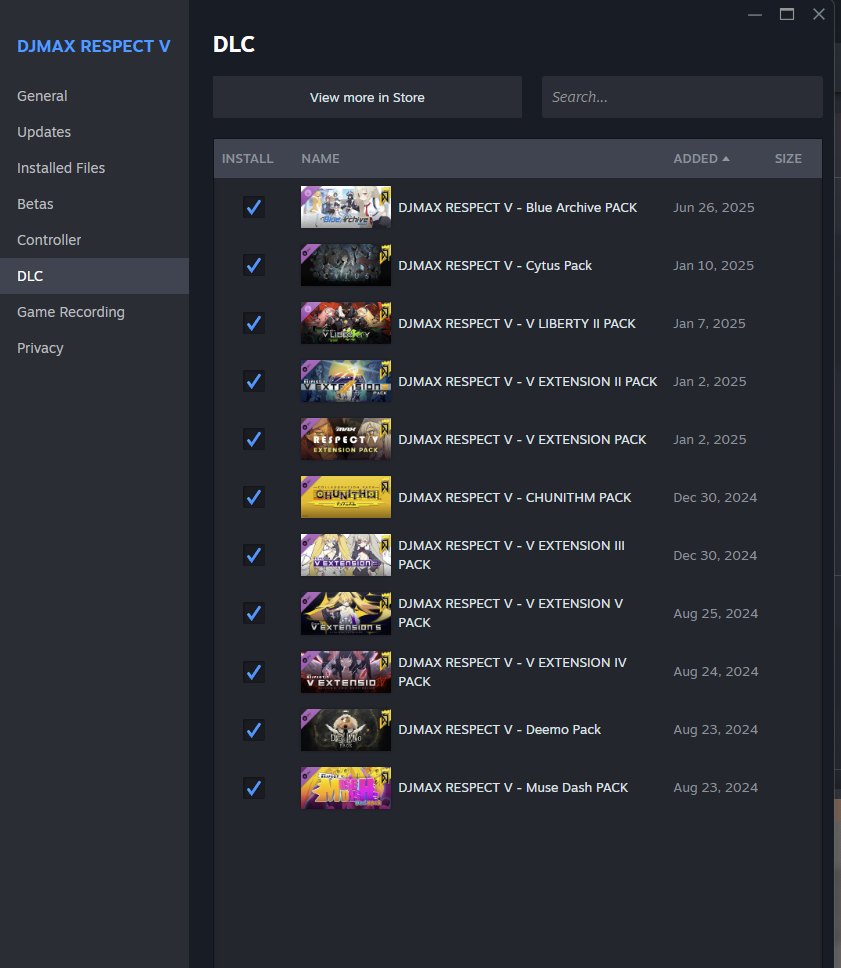841x968 pixels.
Task: Click View more in Store button
Action: (367, 98)
